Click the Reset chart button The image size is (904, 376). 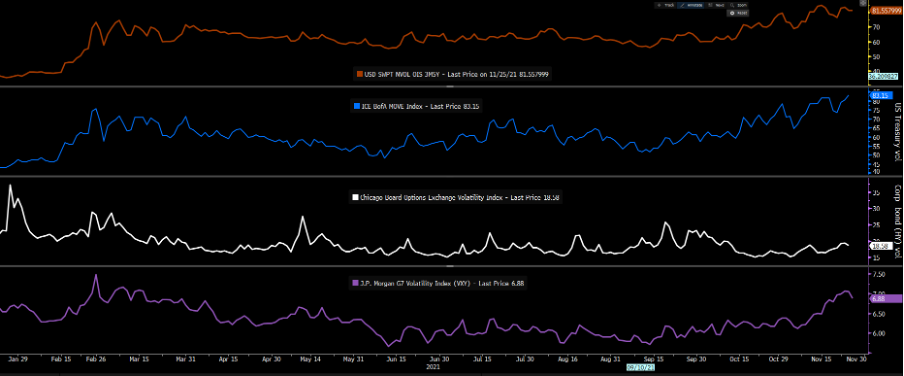click(738, 13)
